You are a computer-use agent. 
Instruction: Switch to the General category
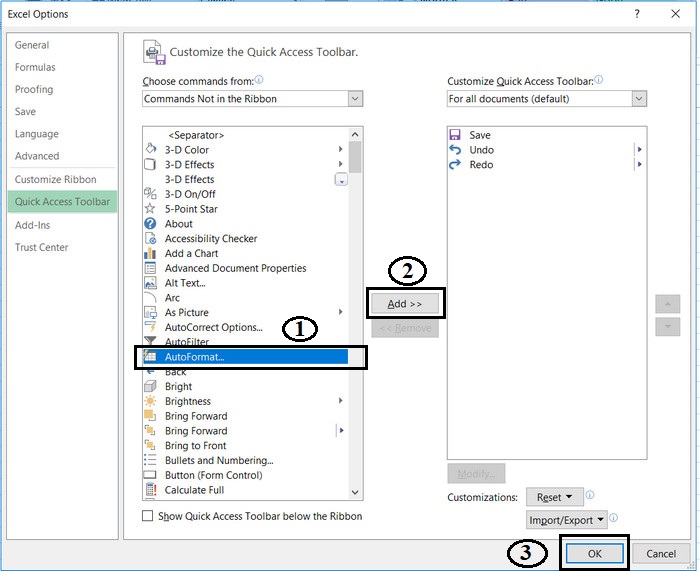[x=32, y=45]
